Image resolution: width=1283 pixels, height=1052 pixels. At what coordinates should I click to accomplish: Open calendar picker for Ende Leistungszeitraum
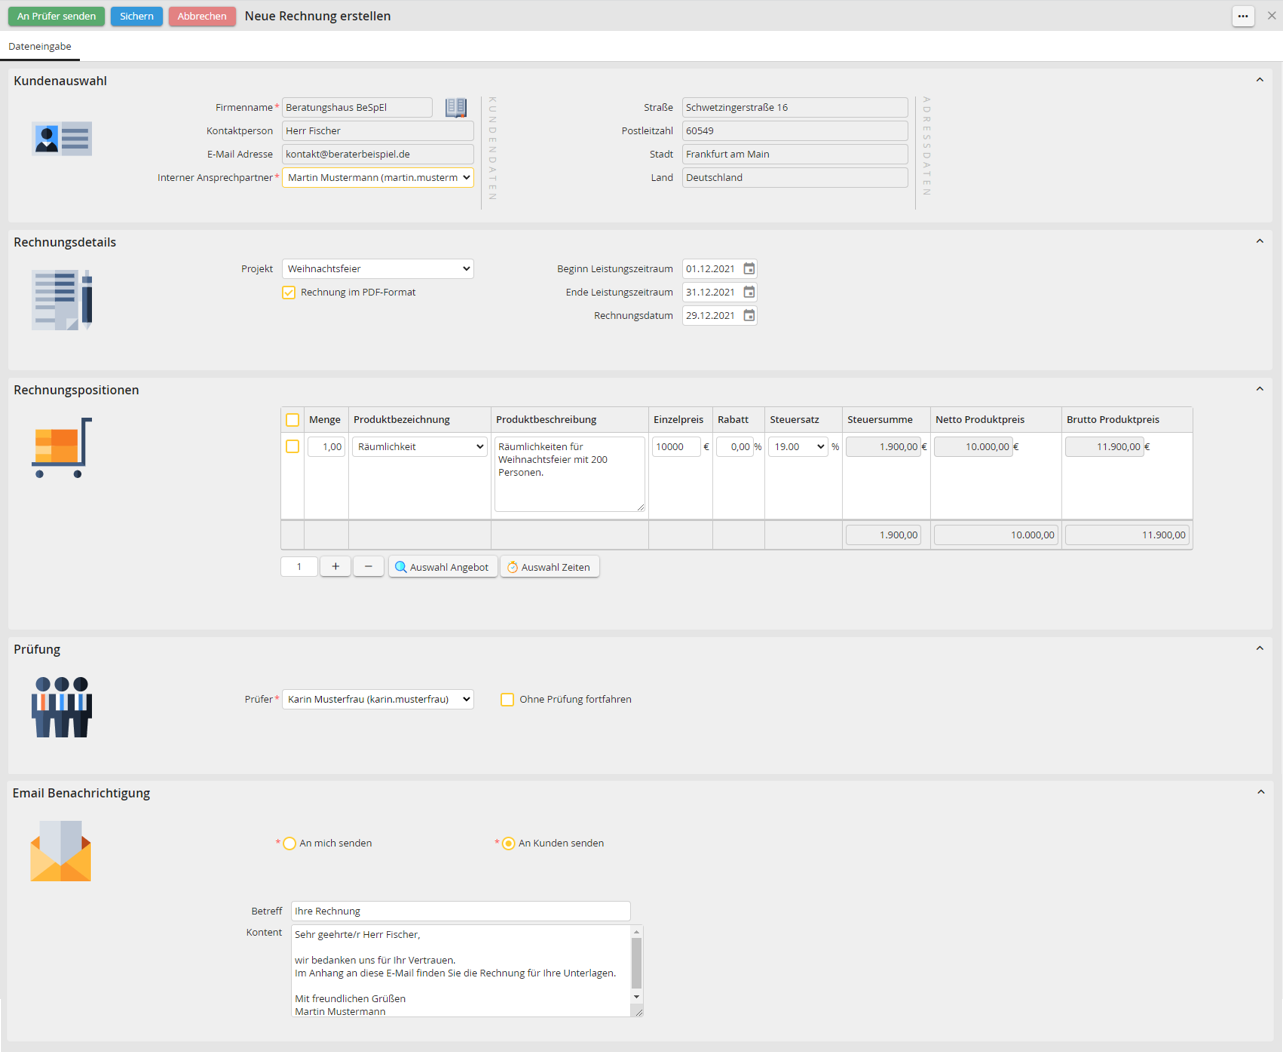(749, 292)
